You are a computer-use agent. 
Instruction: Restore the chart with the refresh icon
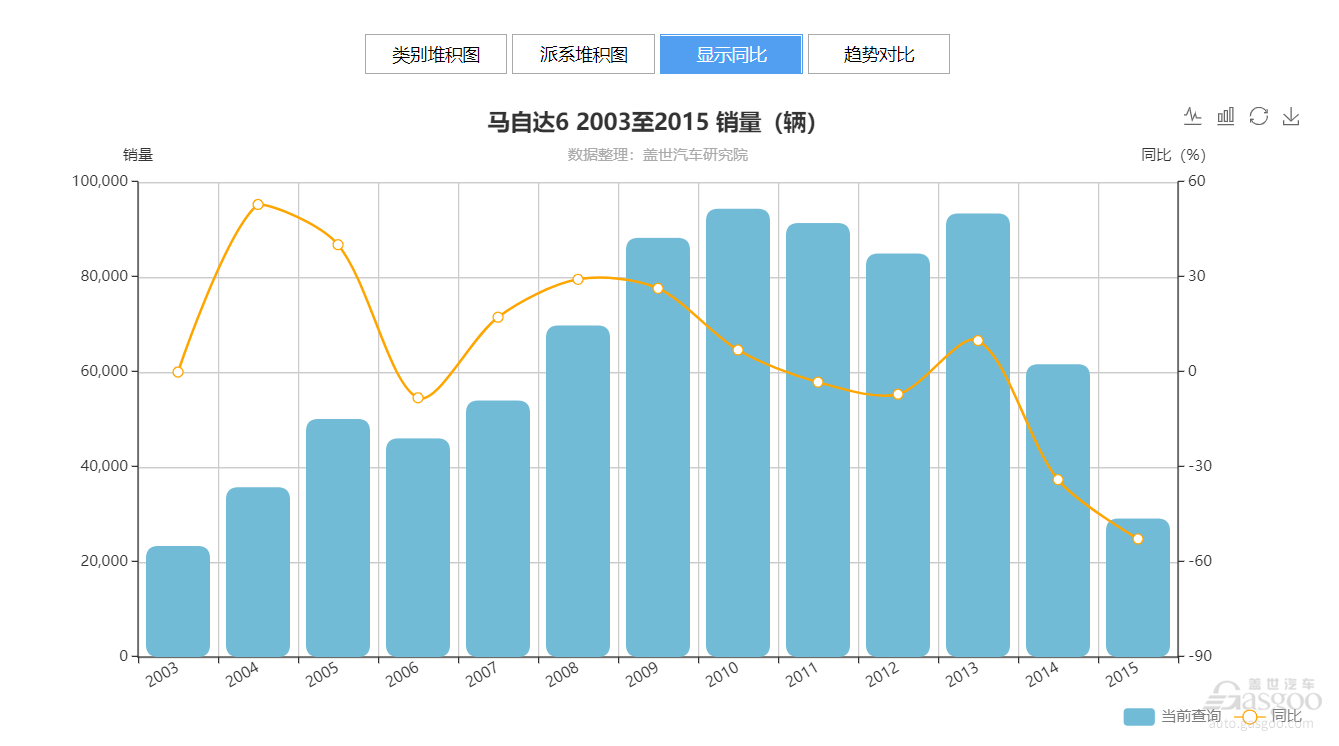point(1259,116)
